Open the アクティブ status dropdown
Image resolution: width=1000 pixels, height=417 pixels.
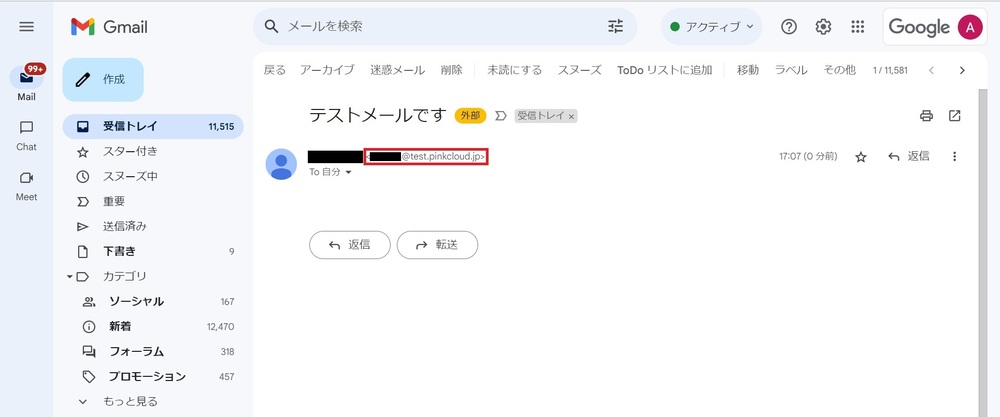712,27
